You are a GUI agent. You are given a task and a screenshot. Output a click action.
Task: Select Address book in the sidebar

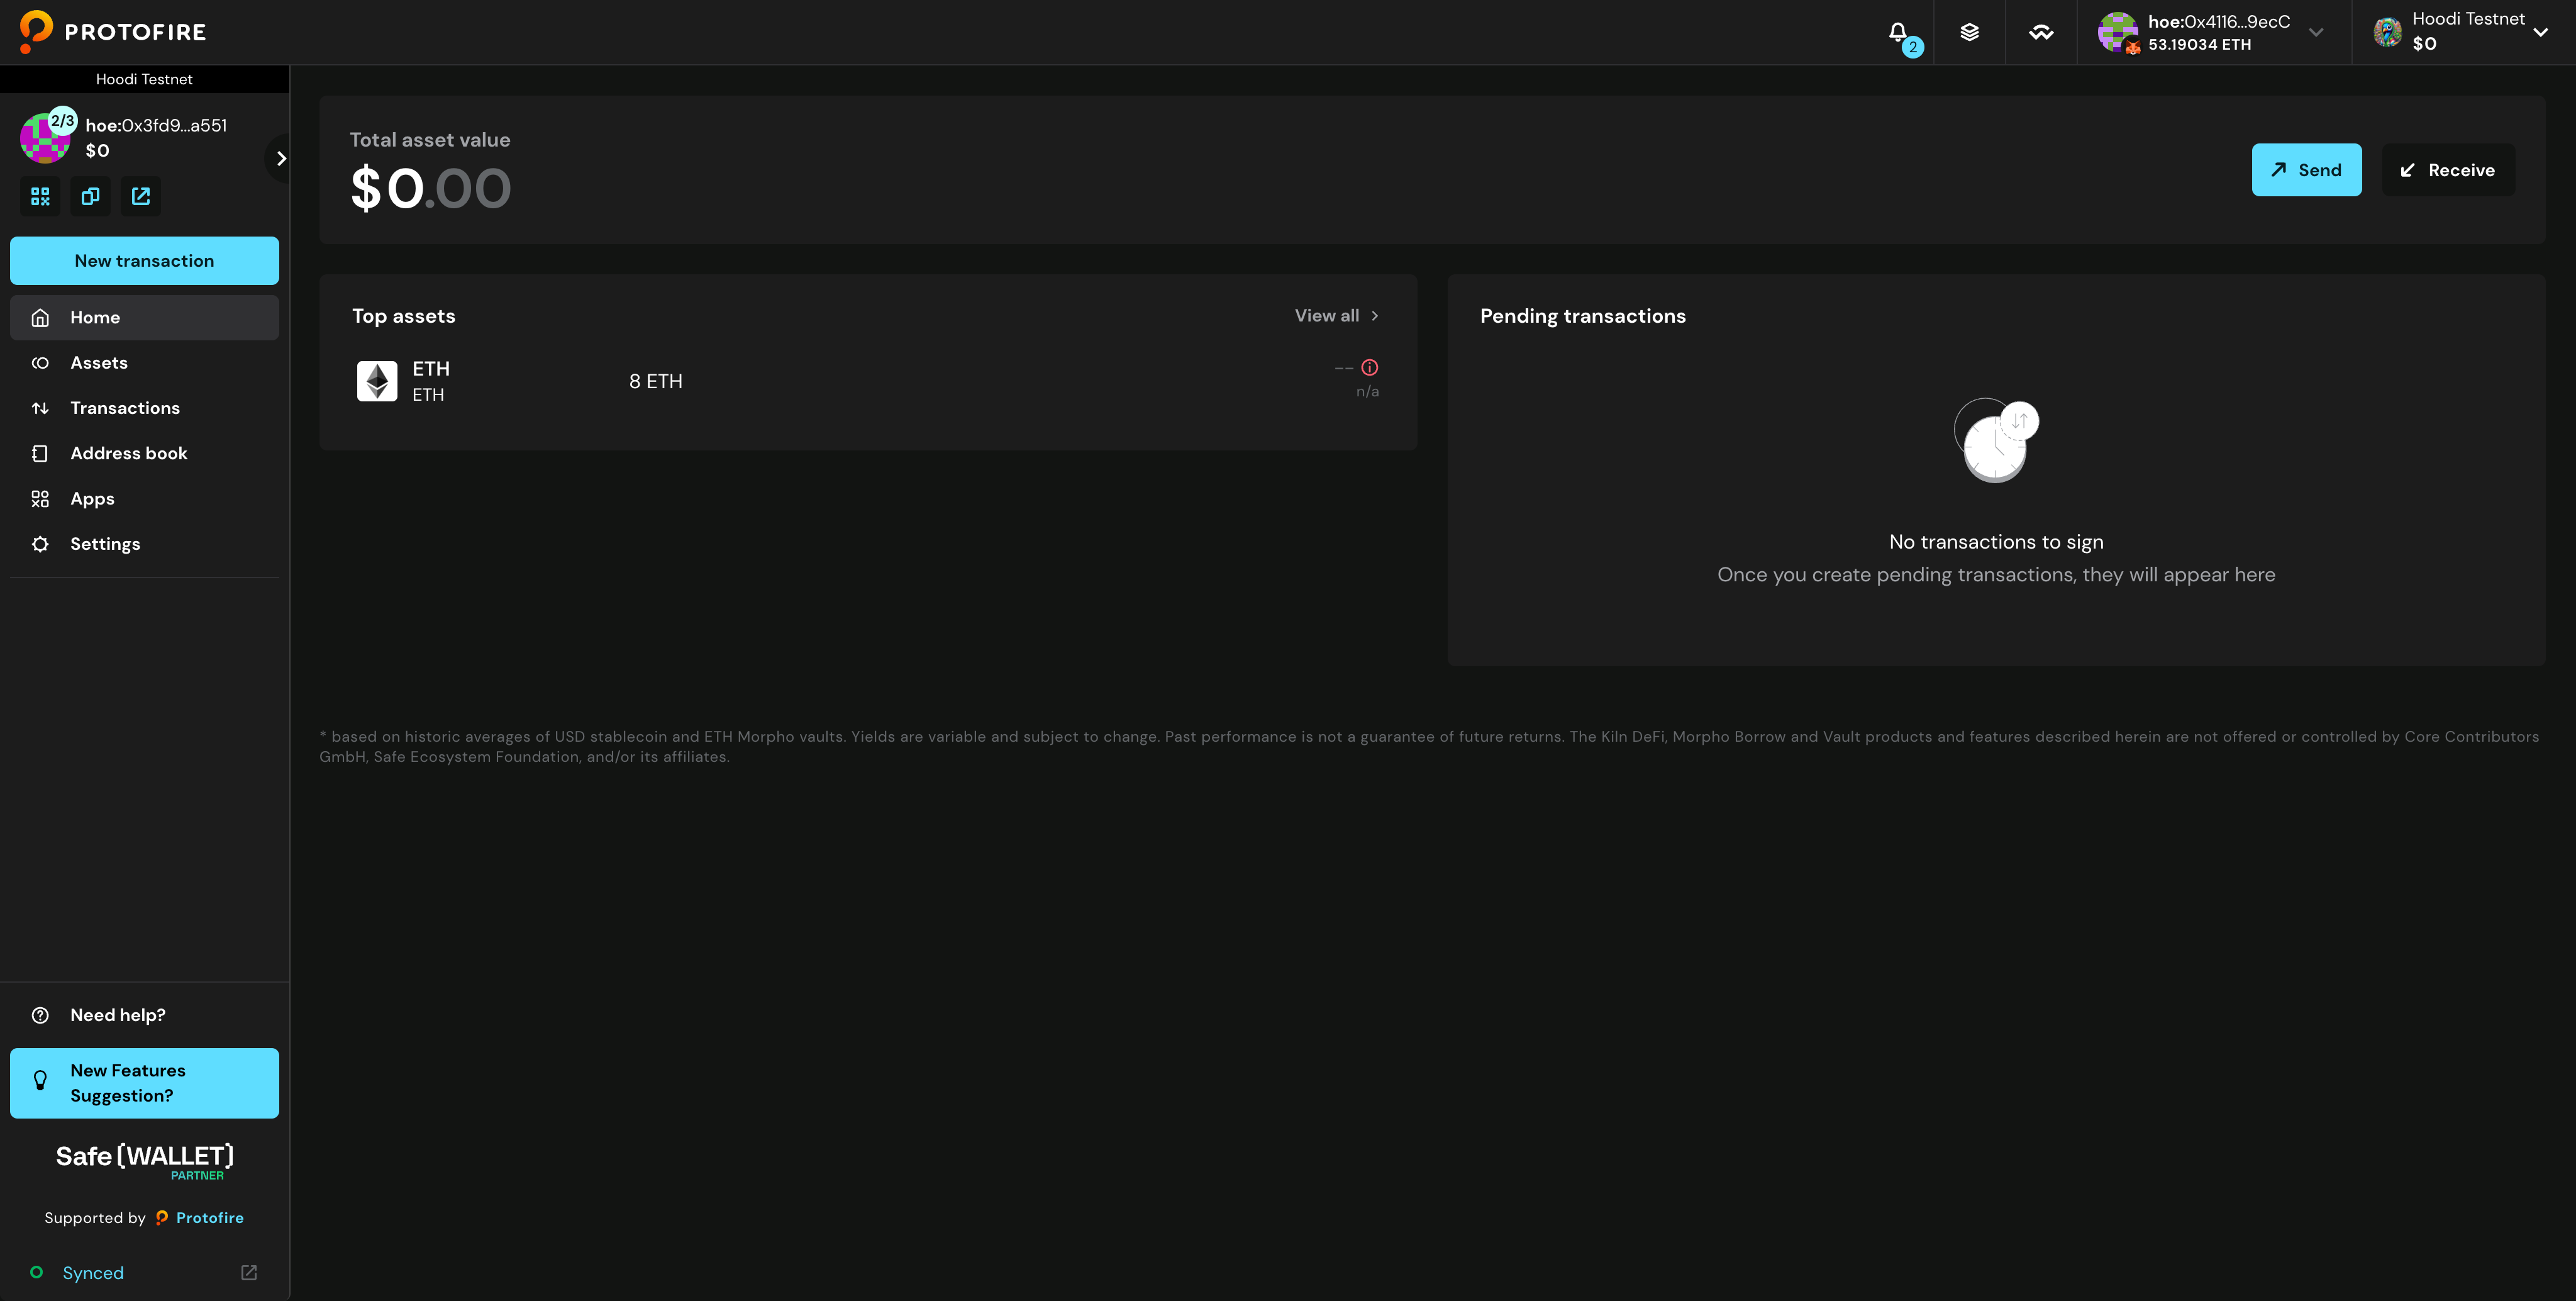(128, 453)
